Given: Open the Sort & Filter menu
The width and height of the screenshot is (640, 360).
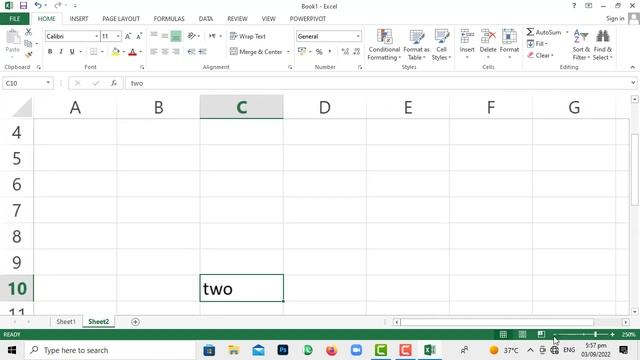Looking at the screenshot, I should [581, 45].
